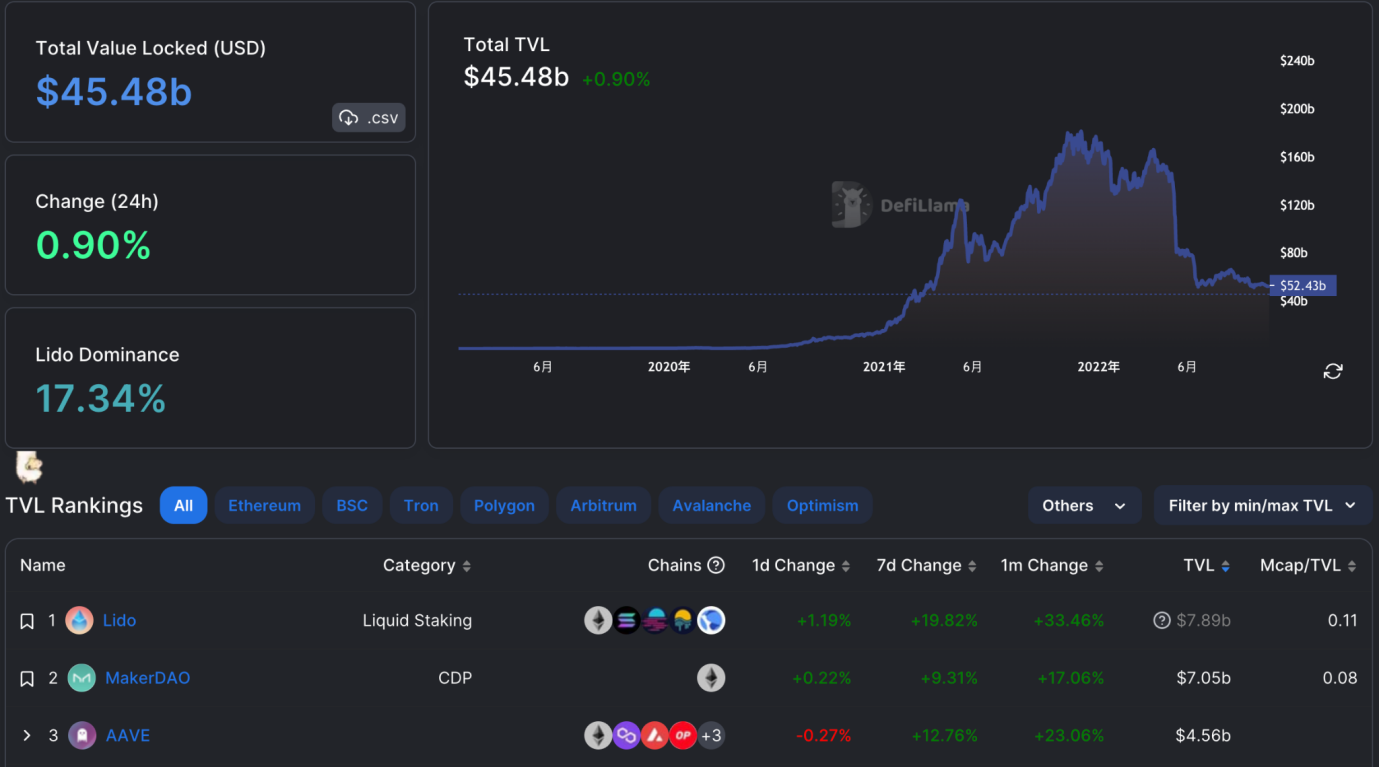This screenshot has height=767, width=1379.
Task: Bookmark the MakerDAO protocol row
Action: point(27,679)
